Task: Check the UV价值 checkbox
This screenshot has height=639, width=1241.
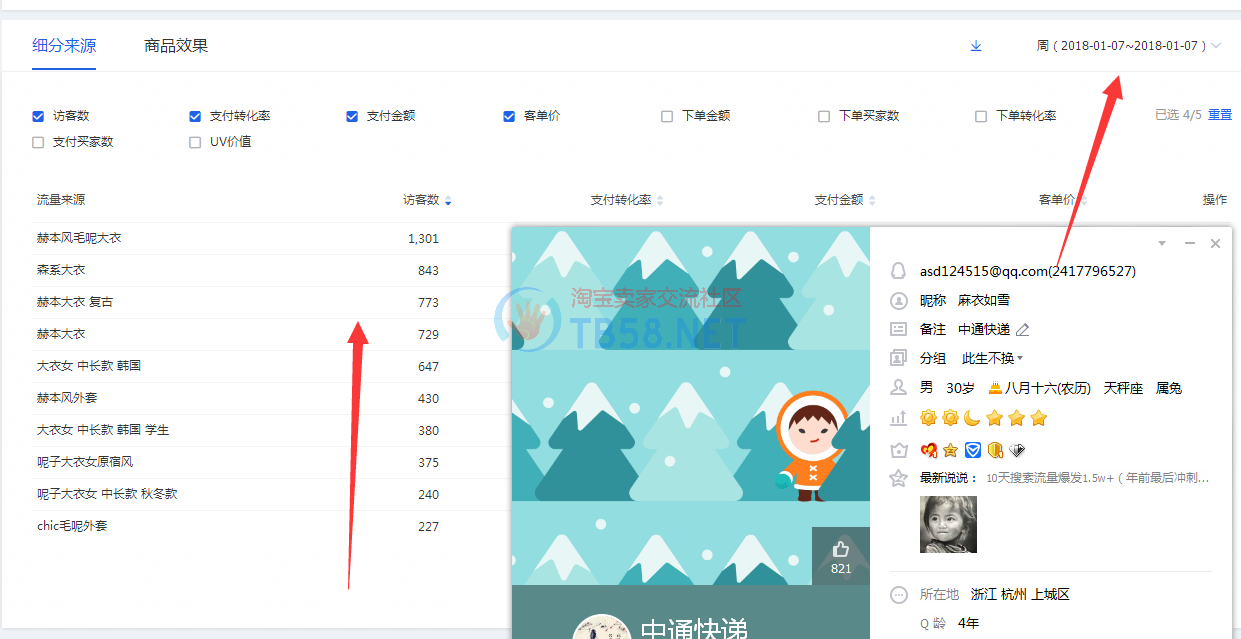Action: click(195, 142)
